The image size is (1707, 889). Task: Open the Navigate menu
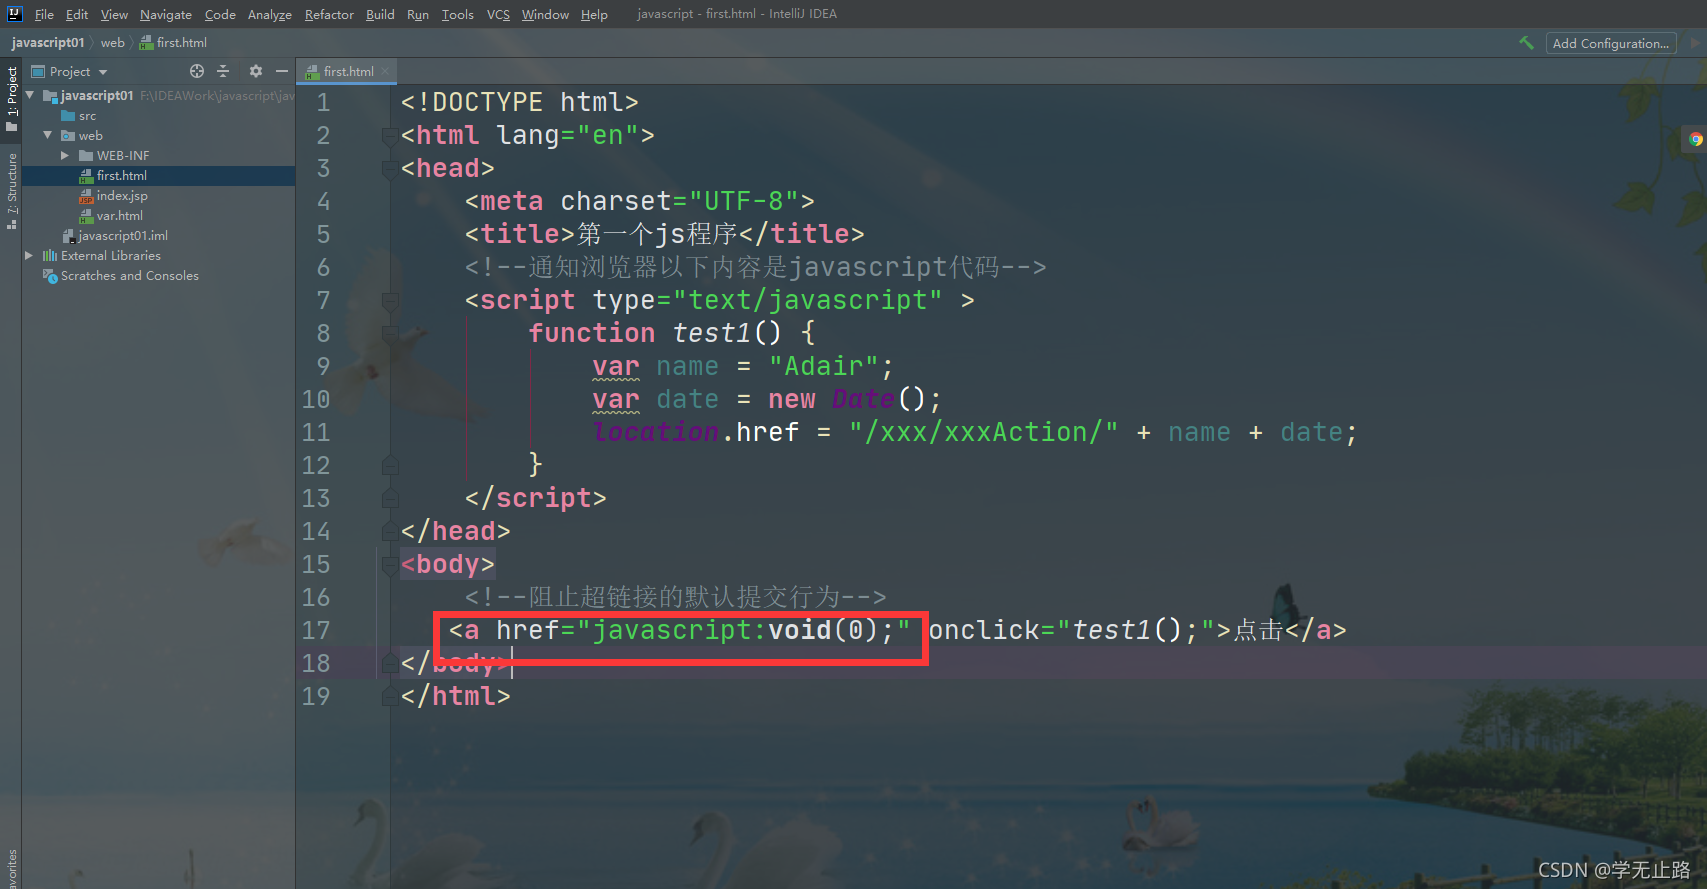[166, 14]
